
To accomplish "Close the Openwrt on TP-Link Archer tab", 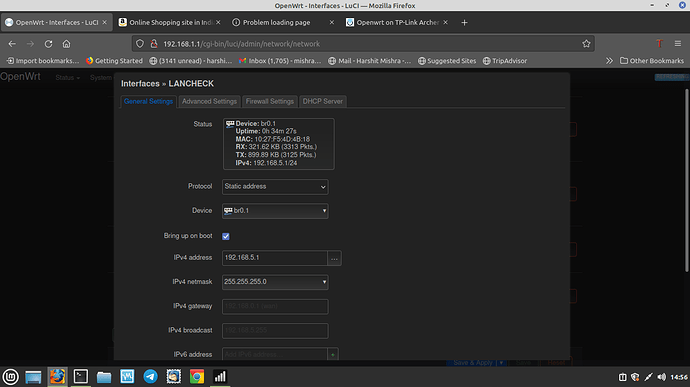I will coord(445,22).
